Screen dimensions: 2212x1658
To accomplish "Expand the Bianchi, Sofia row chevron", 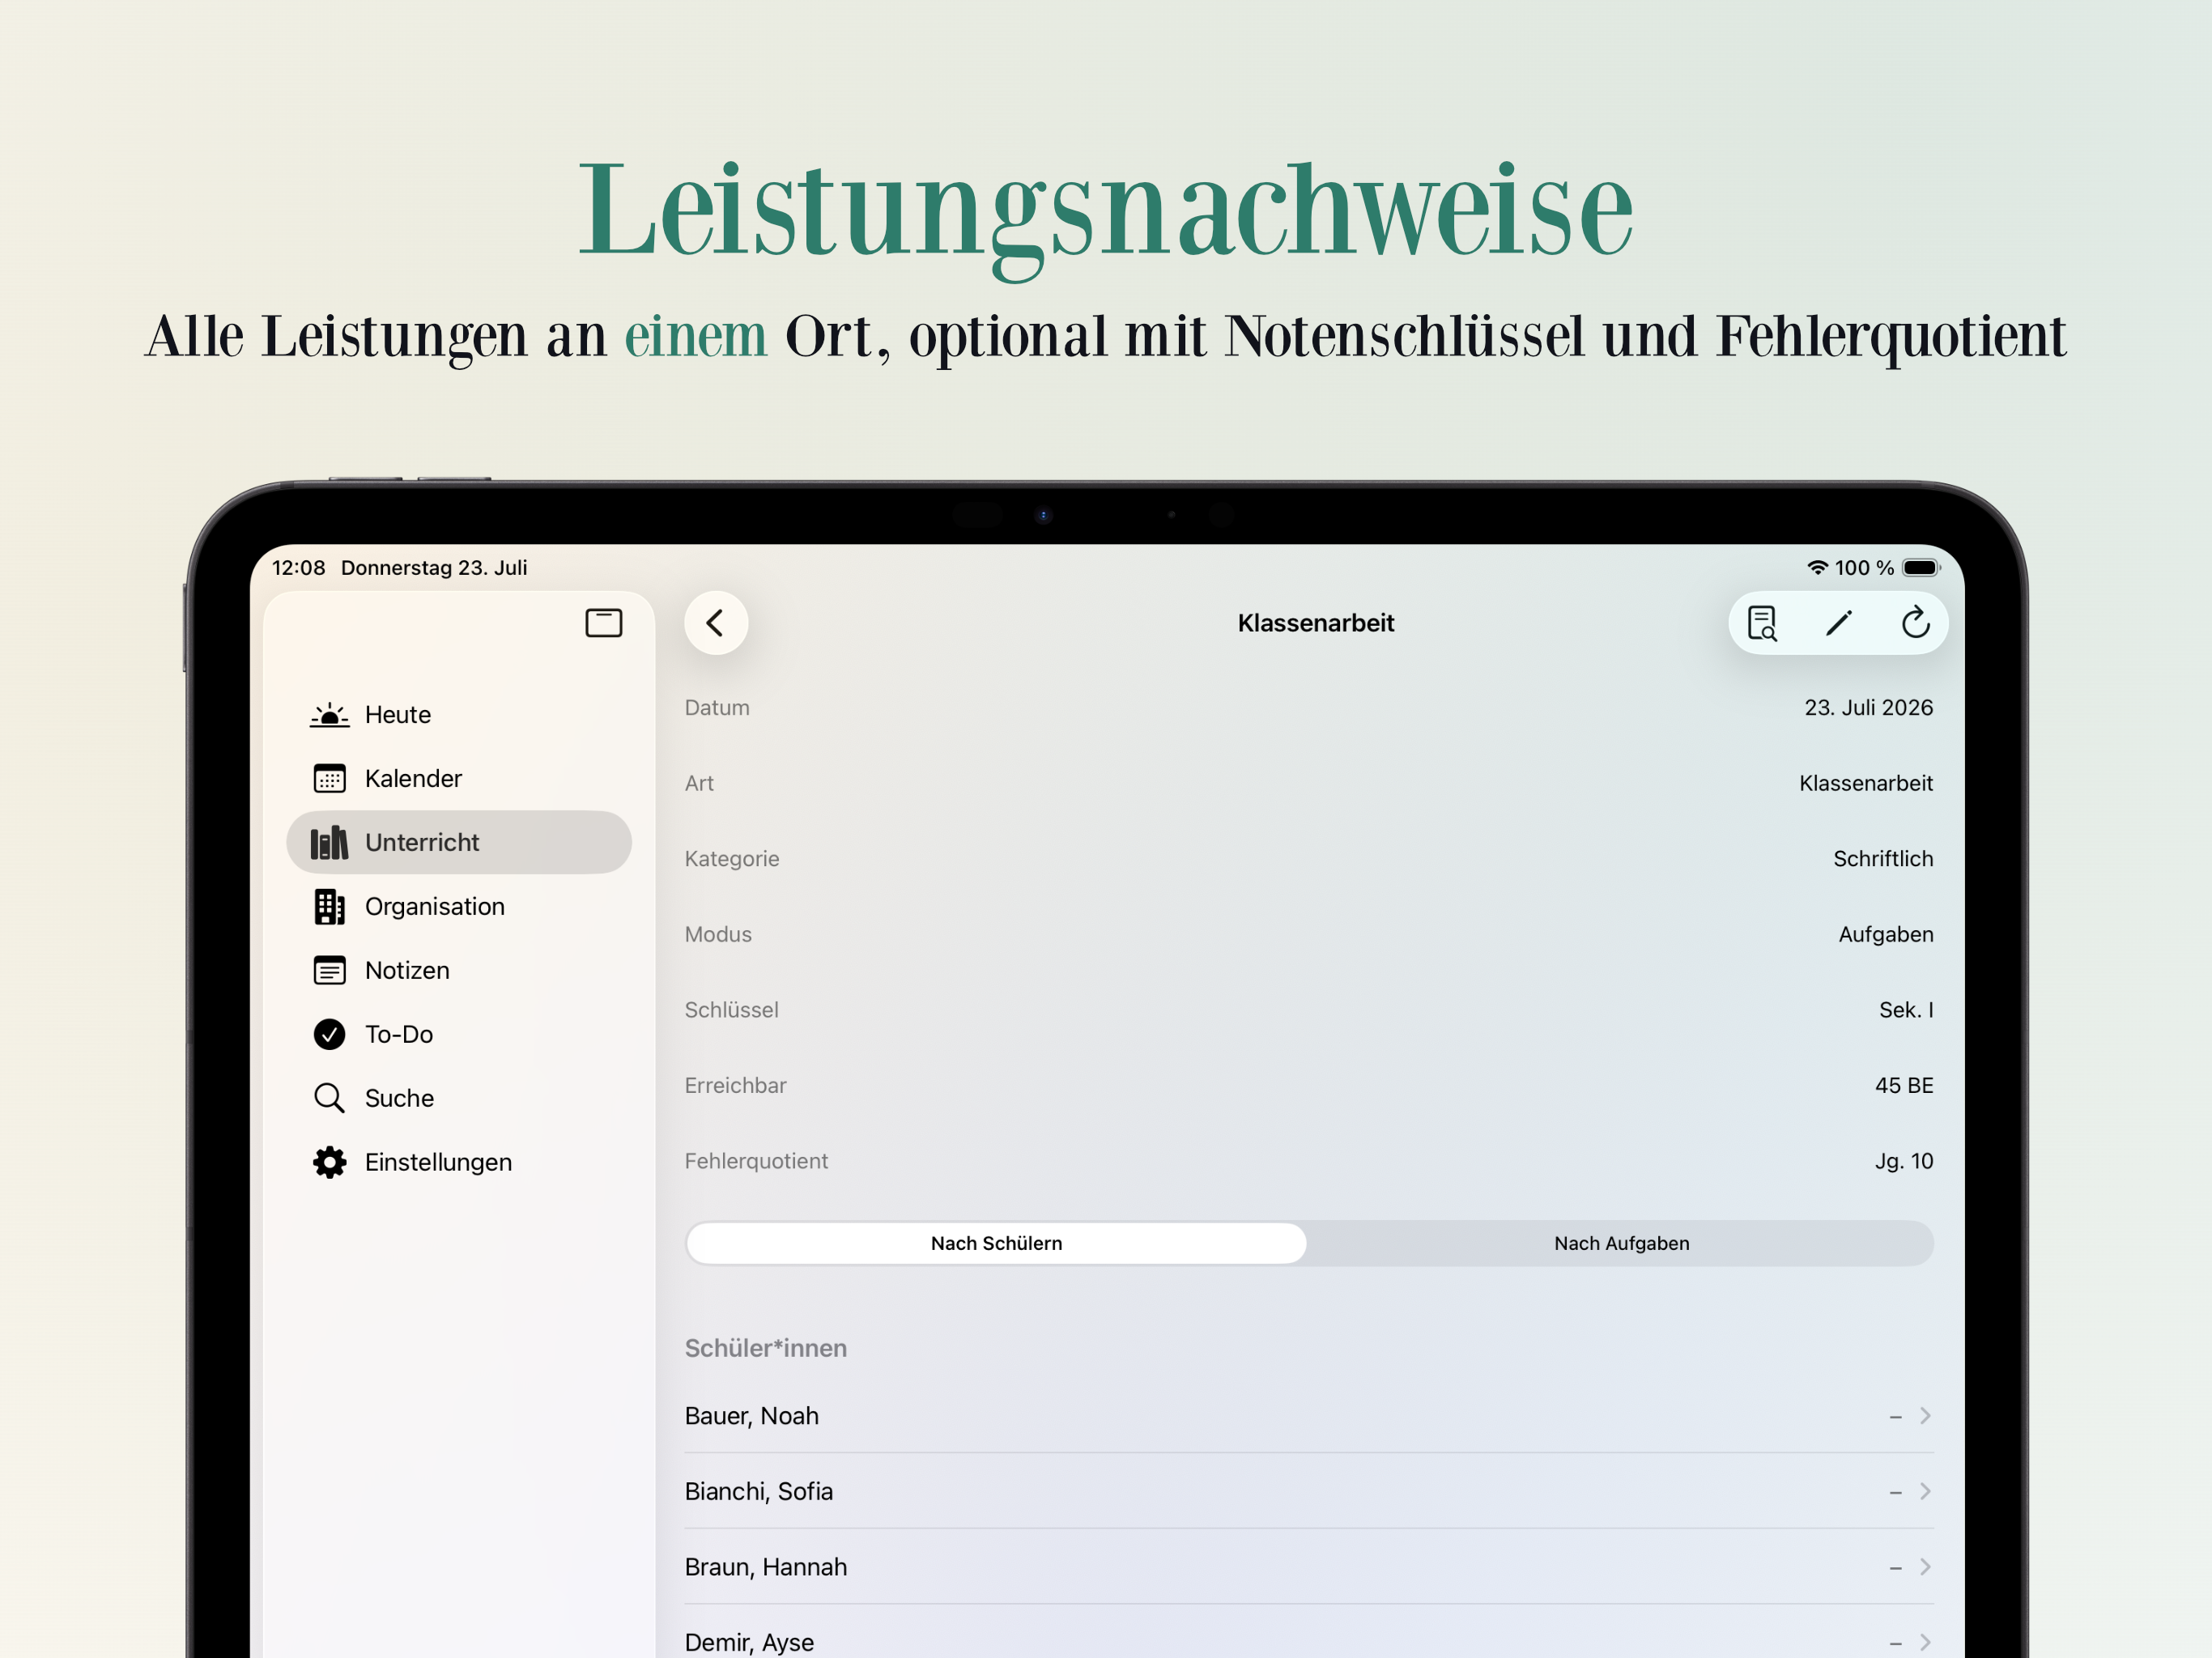I will [x=1925, y=1492].
